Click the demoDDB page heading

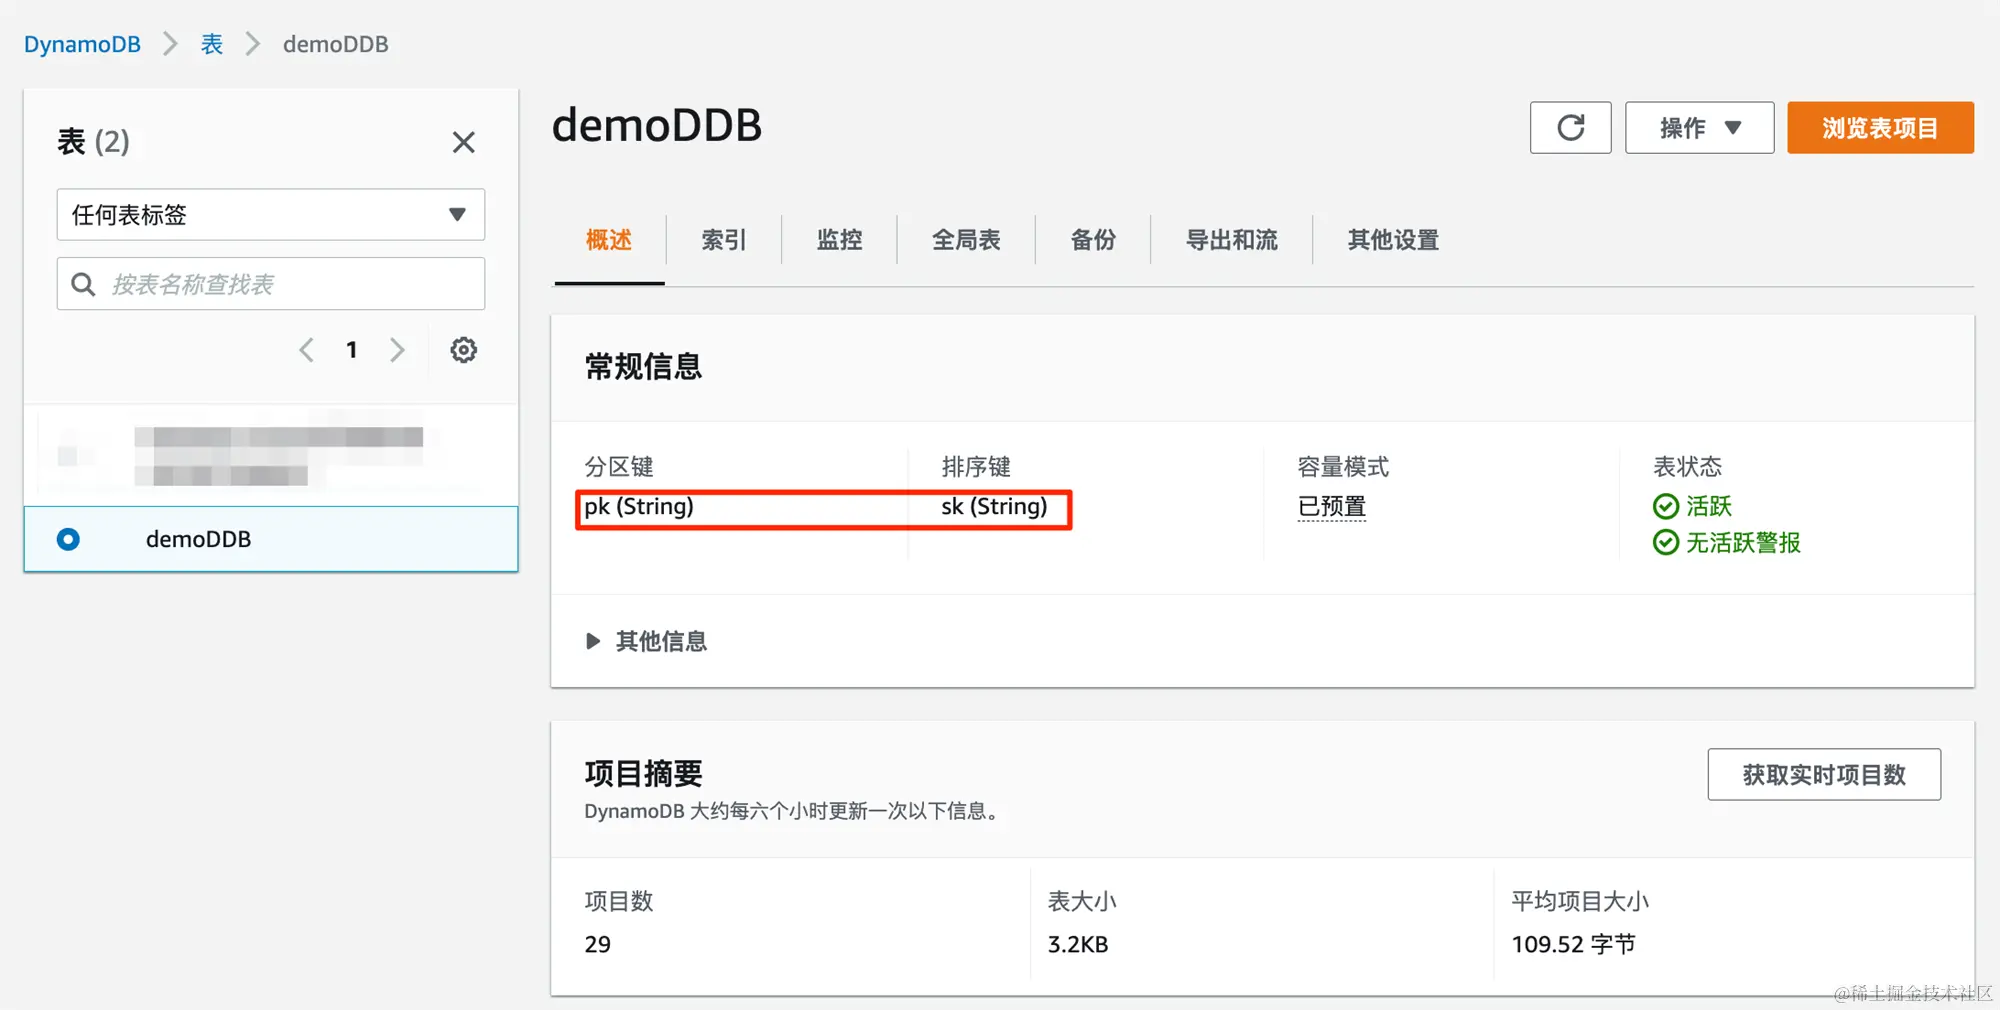657,126
